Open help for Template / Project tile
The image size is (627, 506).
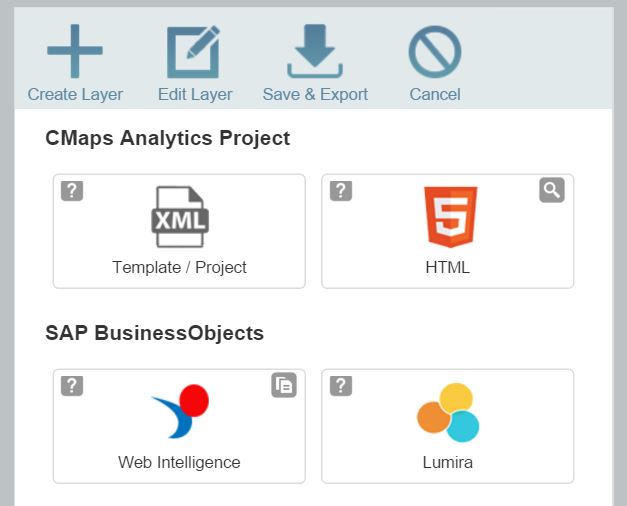72,191
